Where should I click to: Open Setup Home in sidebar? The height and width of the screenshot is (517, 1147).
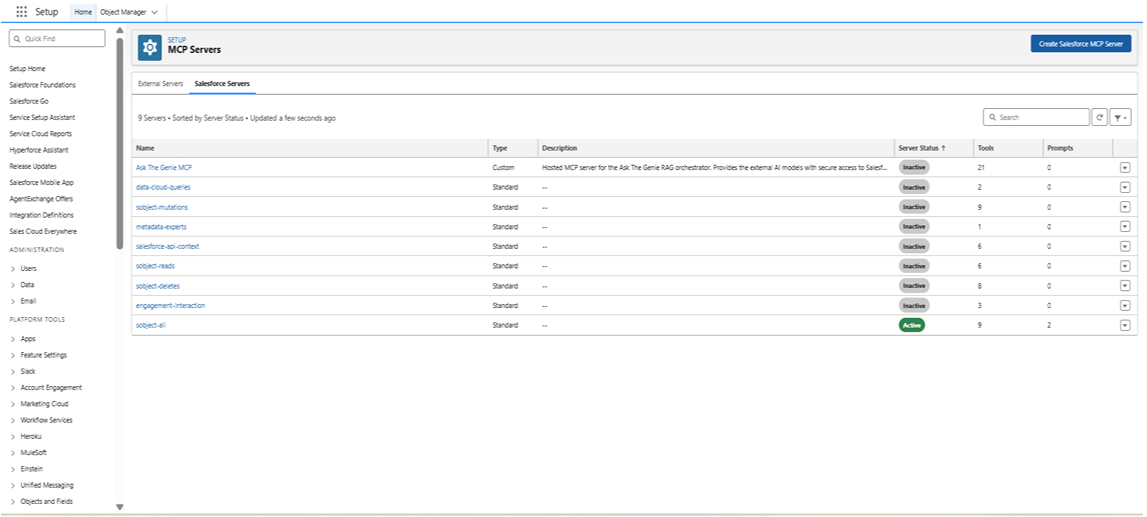27,69
